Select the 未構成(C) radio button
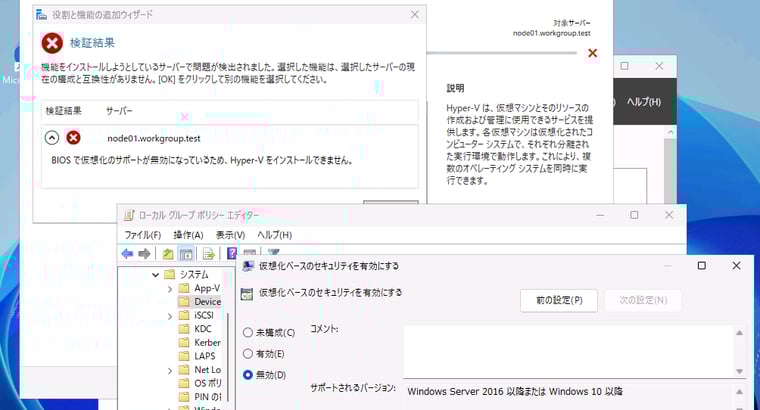This screenshot has height=410, width=760. tap(248, 332)
